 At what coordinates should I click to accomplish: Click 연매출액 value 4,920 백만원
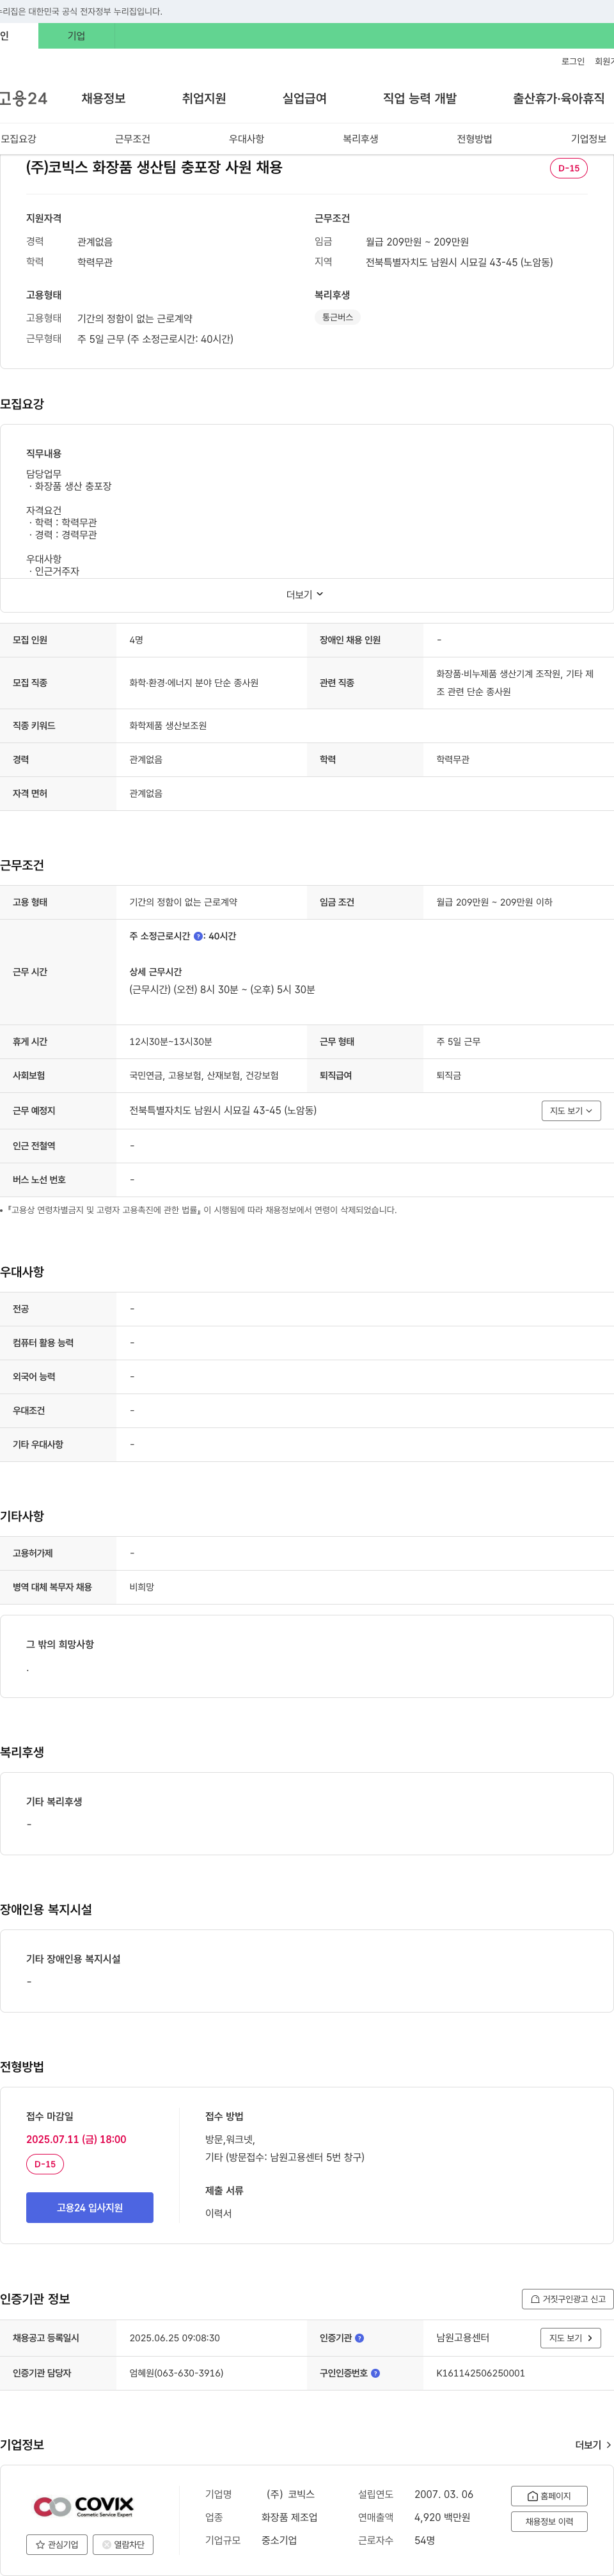[x=442, y=2518]
